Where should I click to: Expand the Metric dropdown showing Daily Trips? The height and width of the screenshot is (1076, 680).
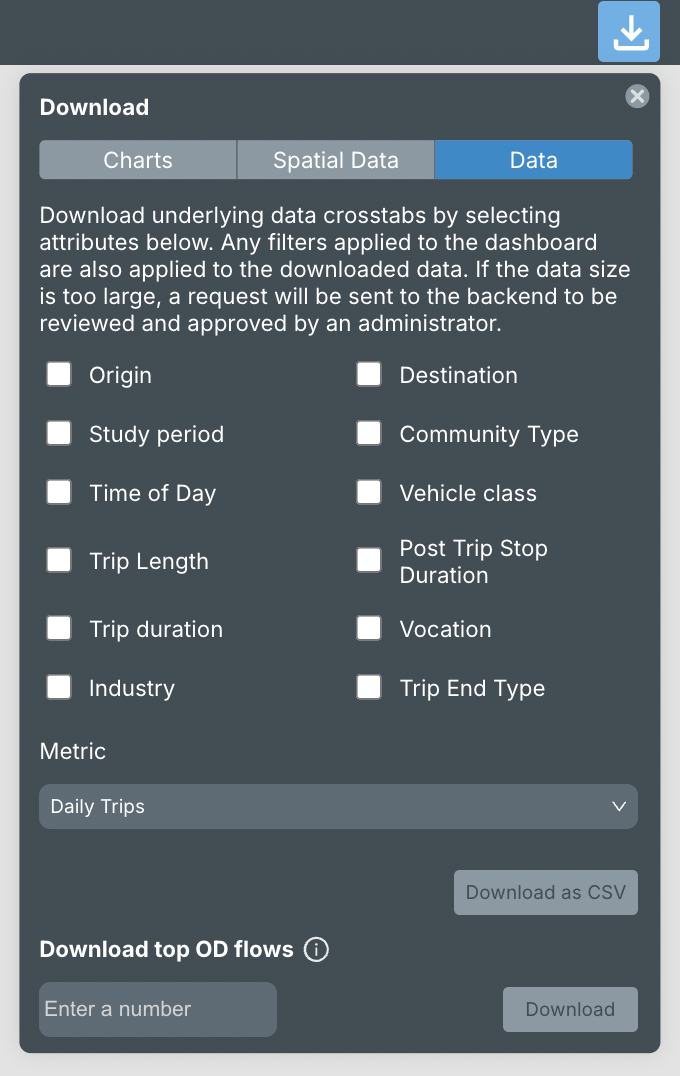[338, 807]
